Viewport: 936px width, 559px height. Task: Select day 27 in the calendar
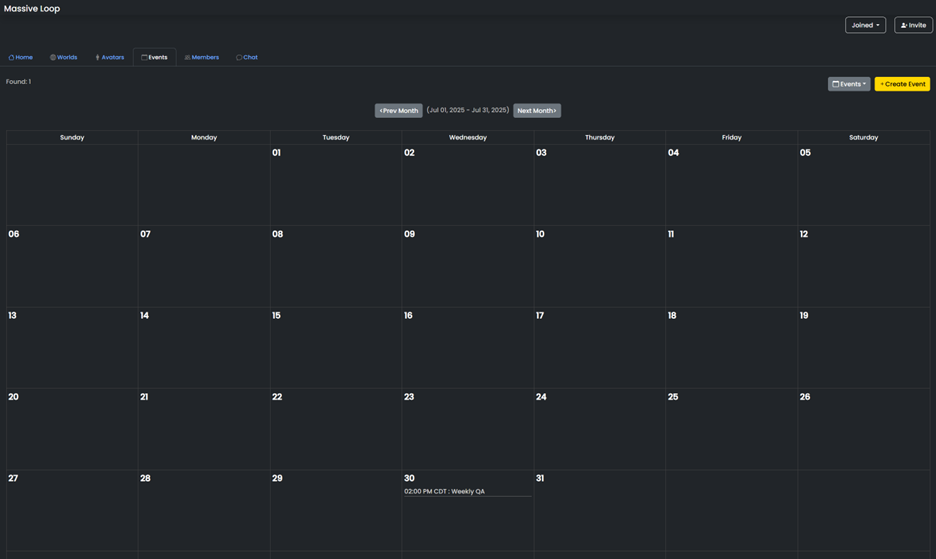tap(72, 511)
